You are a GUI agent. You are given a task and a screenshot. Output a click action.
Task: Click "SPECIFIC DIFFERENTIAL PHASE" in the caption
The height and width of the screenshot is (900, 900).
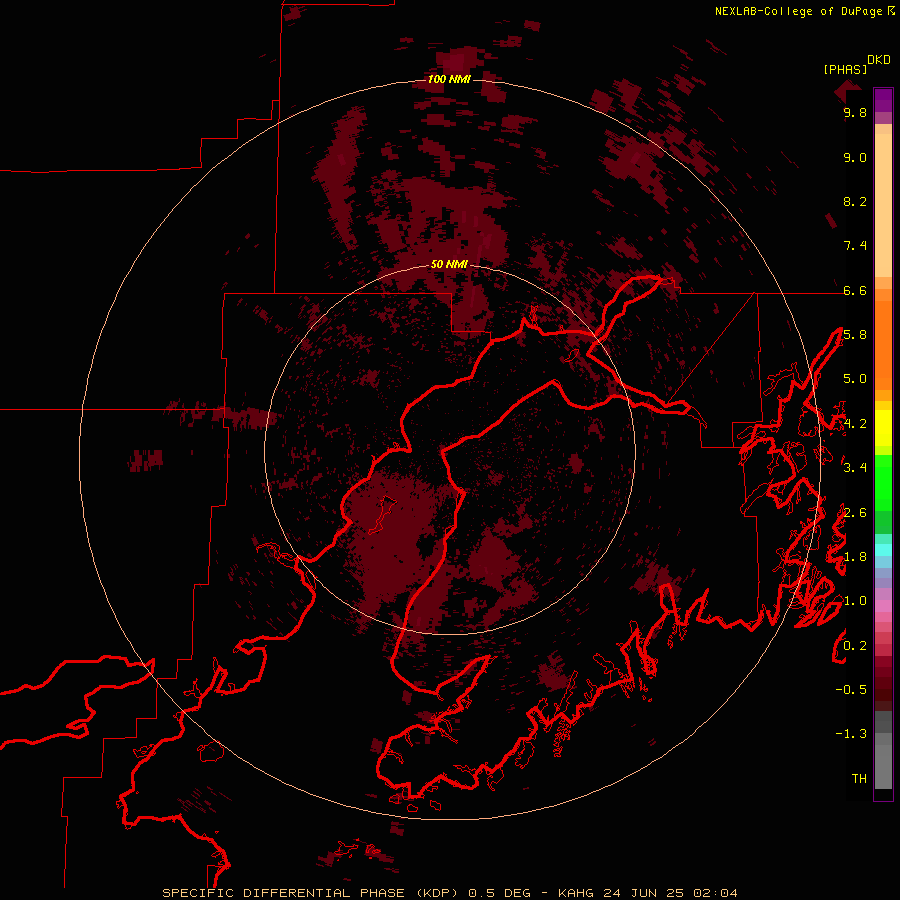click(284, 893)
